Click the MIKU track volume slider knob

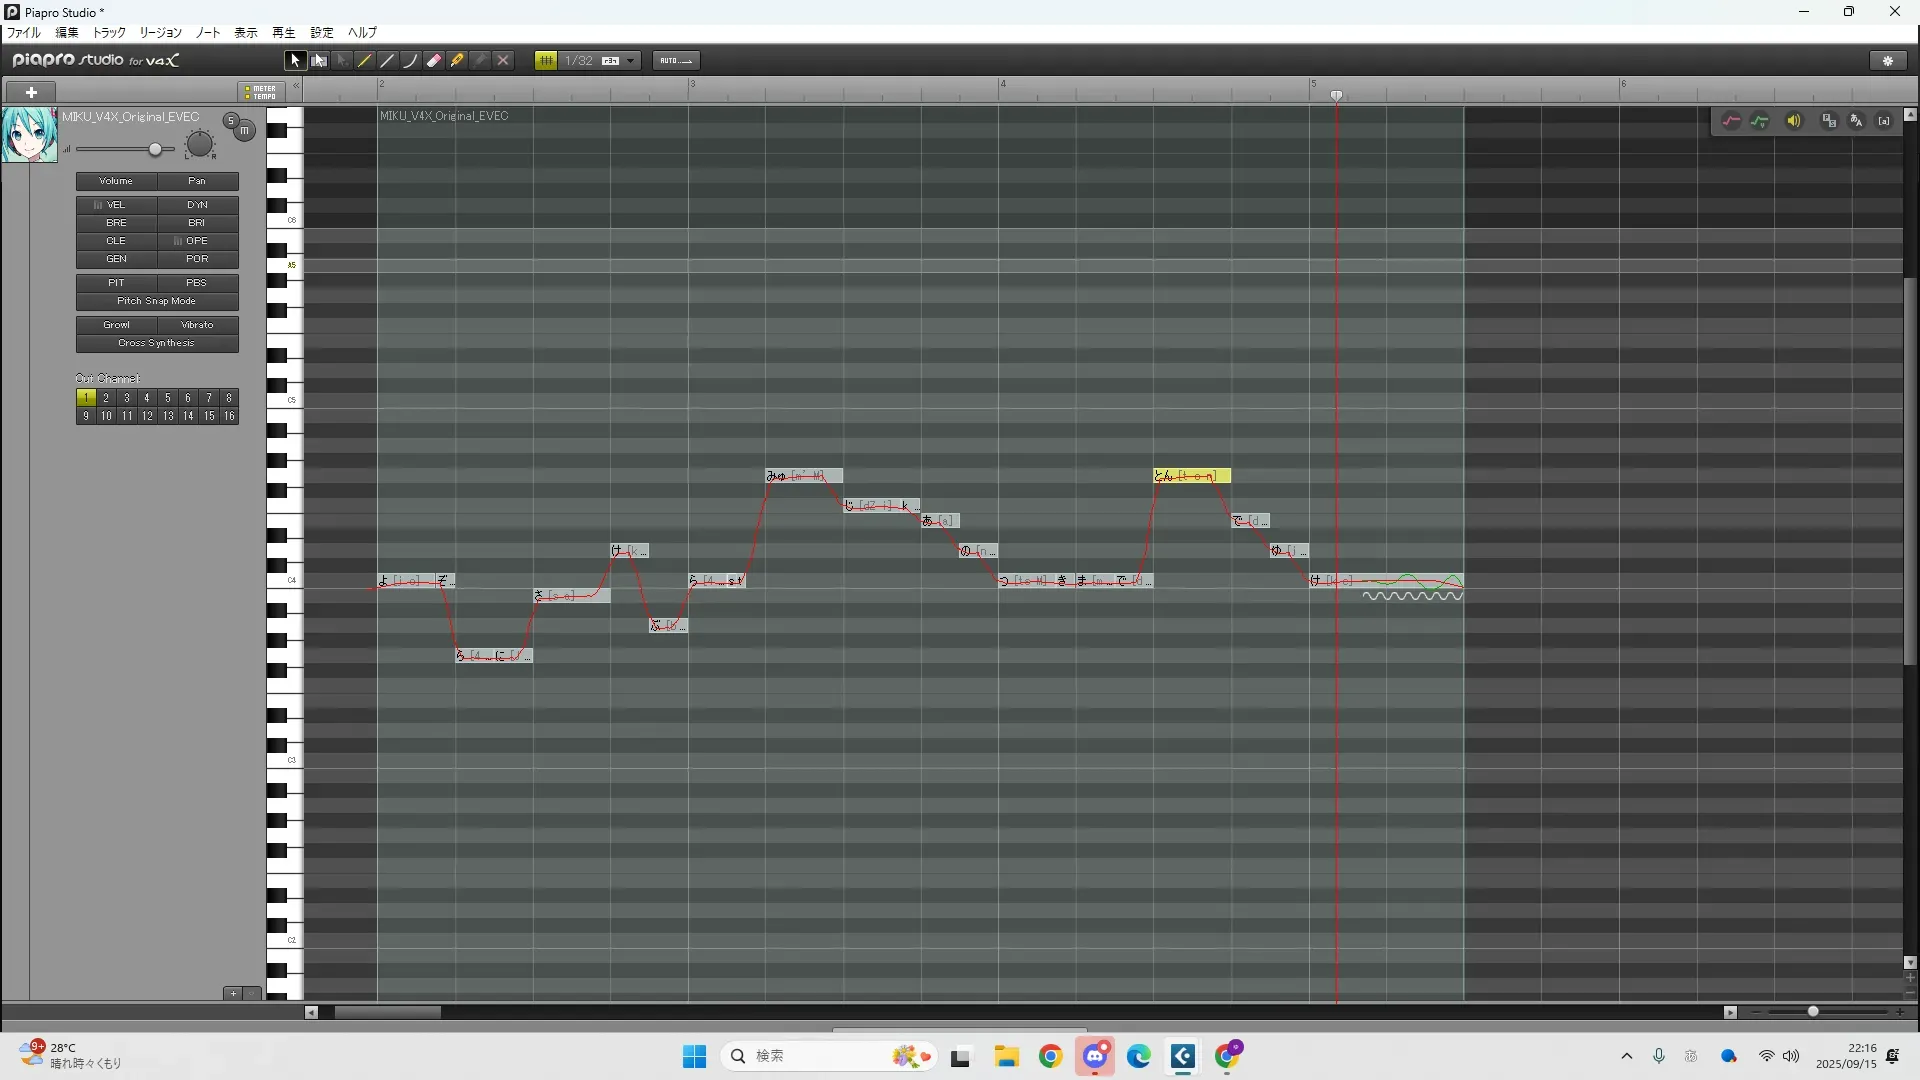[x=155, y=149]
